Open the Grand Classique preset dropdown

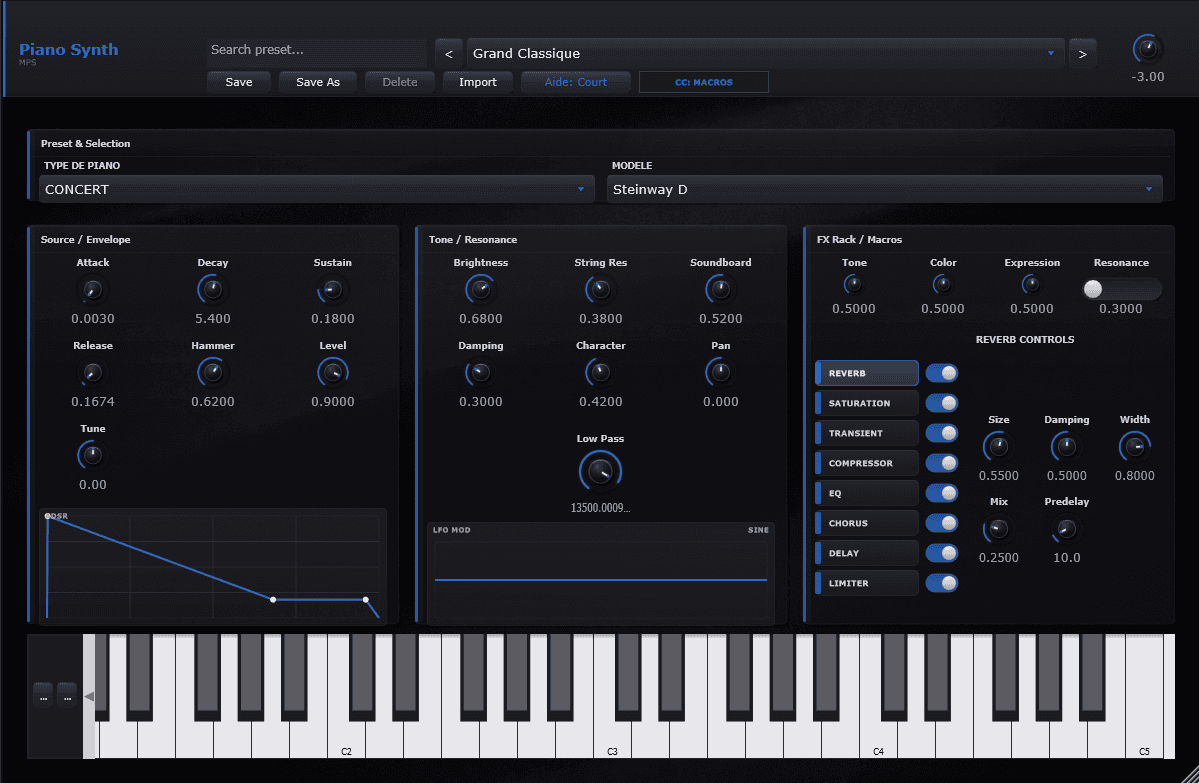764,53
